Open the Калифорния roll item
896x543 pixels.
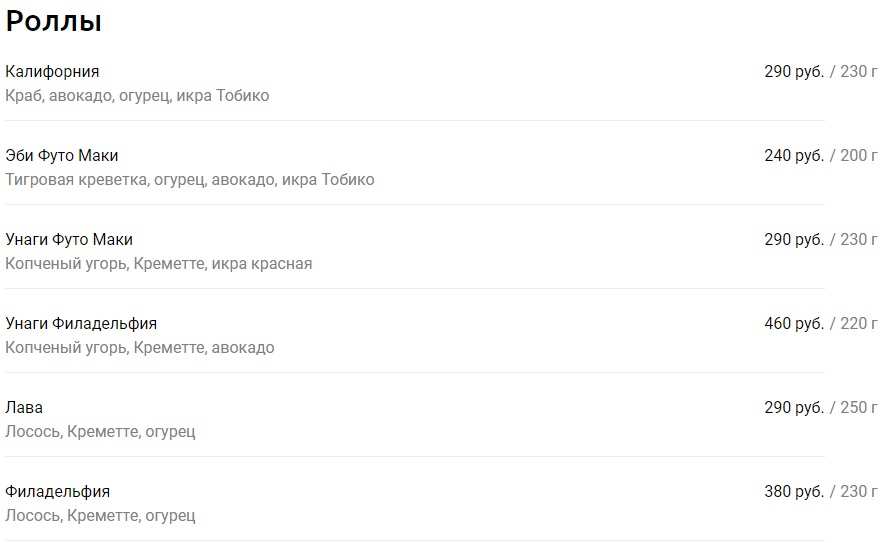[52, 72]
